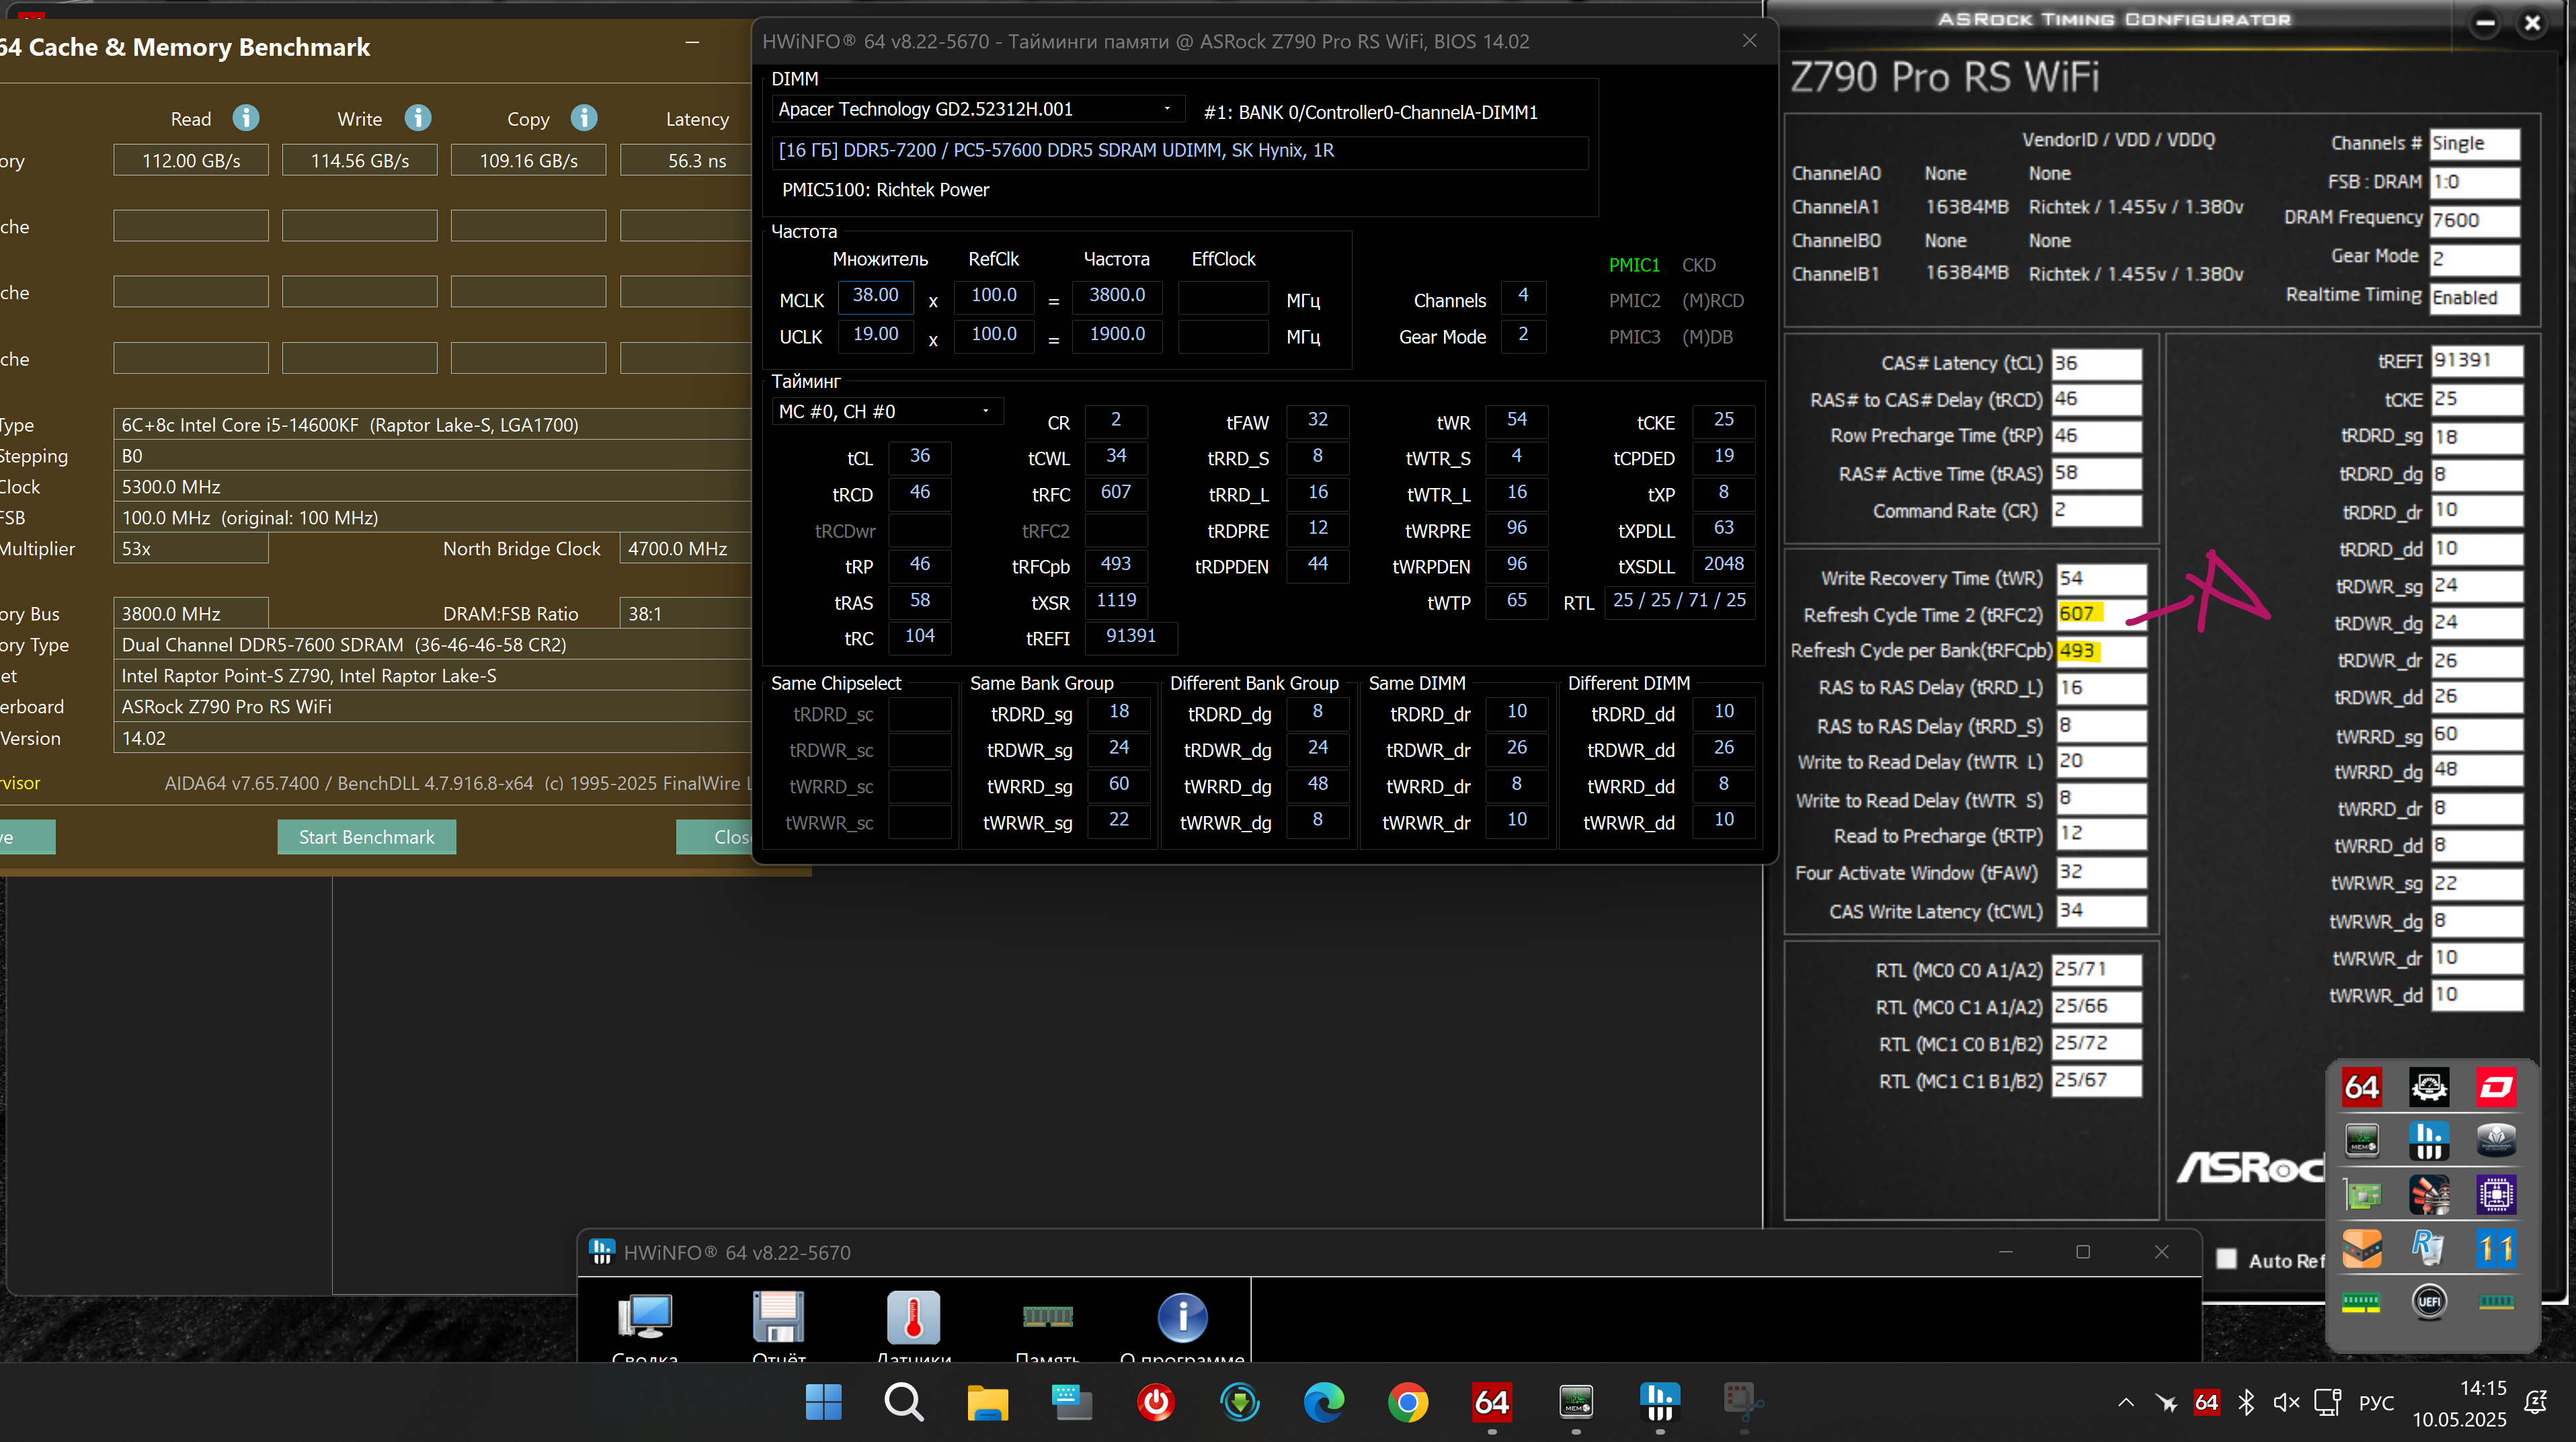The height and width of the screenshot is (1442, 2576).
Task: Click the Read benchmark info icon
Action: point(246,118)
